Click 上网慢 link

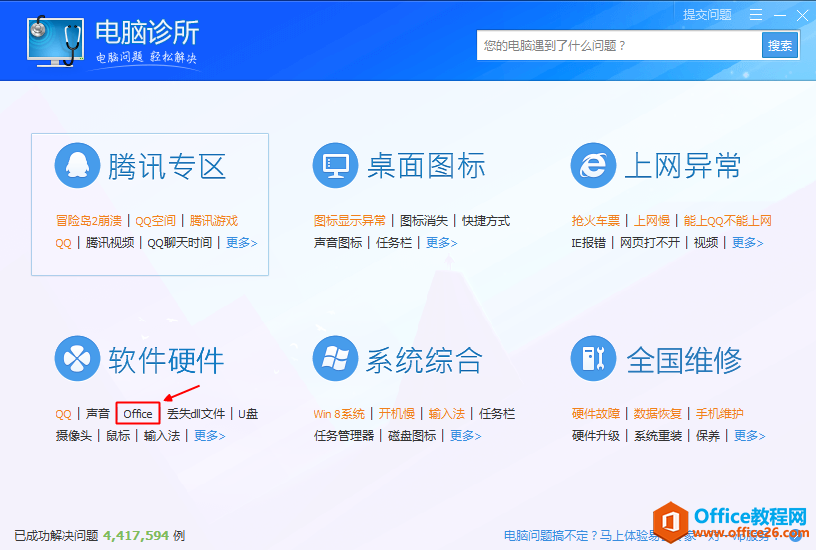[x=652, y=221]
